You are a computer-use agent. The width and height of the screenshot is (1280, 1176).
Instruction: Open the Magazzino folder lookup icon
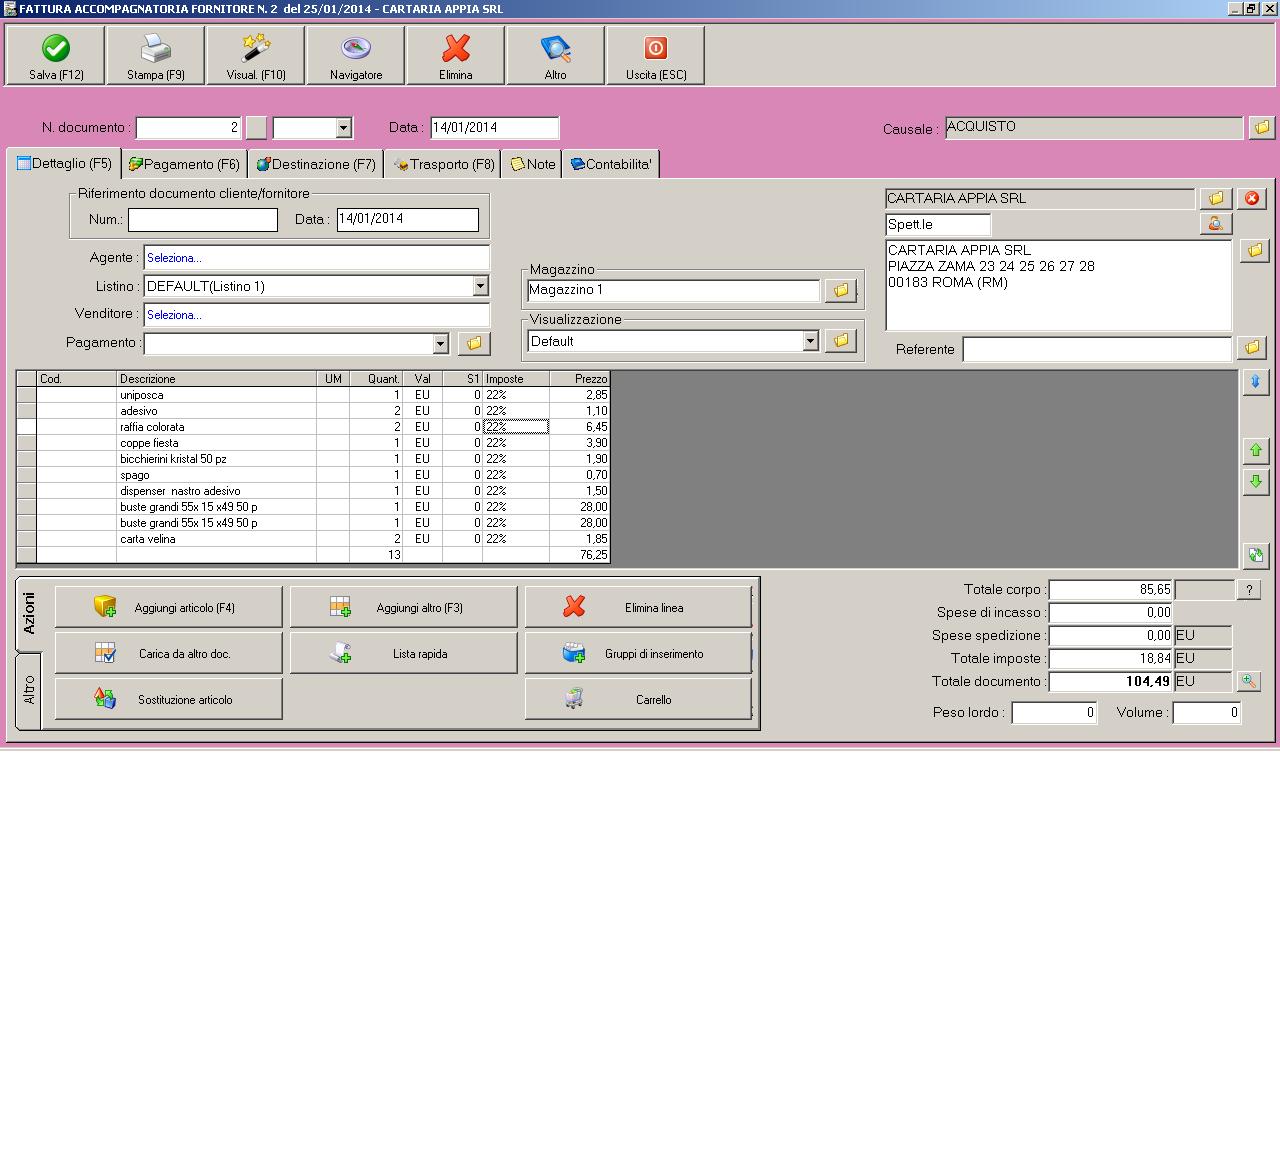[841, 290]
